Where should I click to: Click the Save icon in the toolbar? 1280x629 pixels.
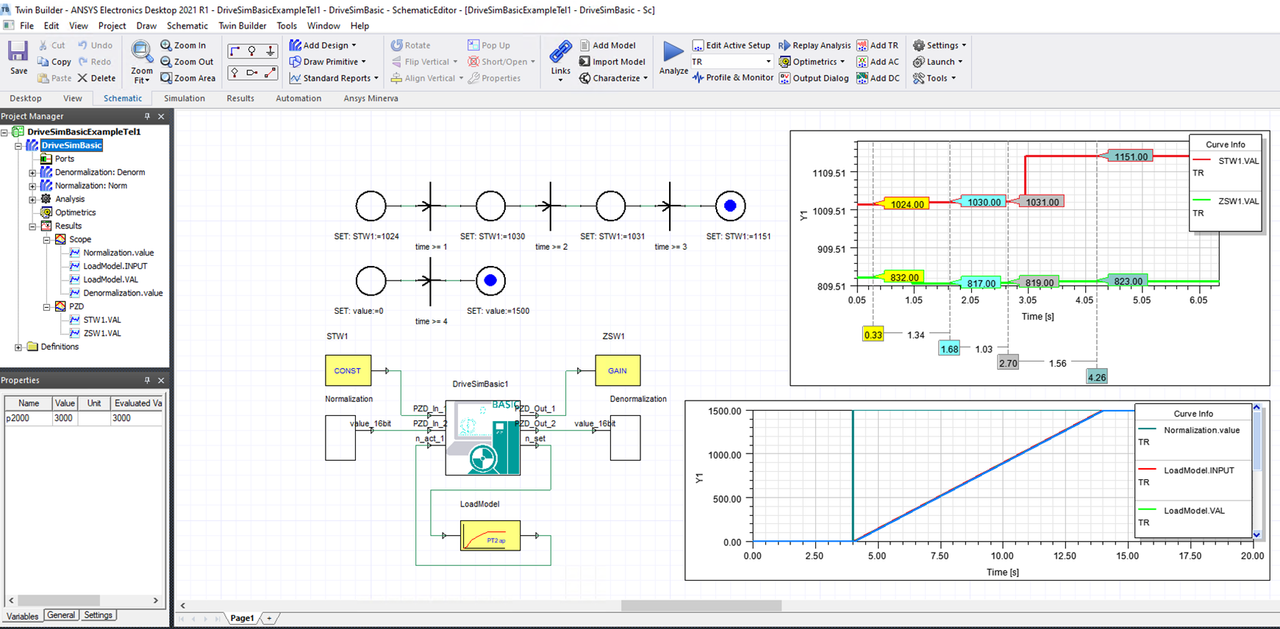coord(18,56)
